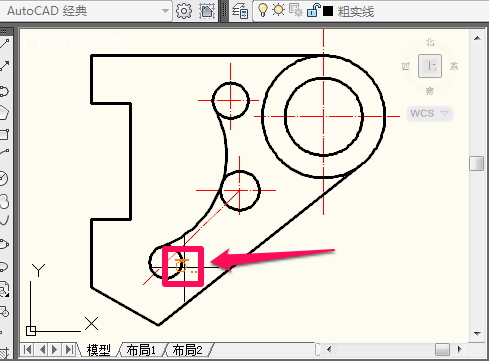
Task: Open the AutoCAD 经典 workspace dropdown
Action: pyautogui.click(x=165, y=11)
